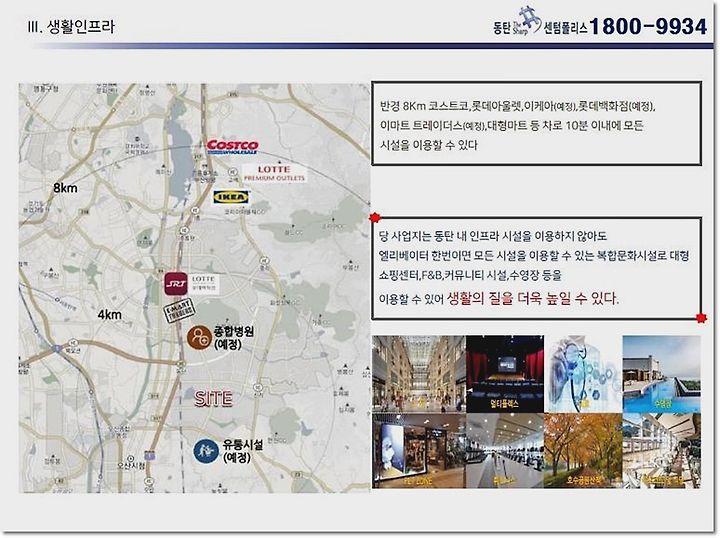Select the Lotte Premium Outlets logo

pos(274,173)
